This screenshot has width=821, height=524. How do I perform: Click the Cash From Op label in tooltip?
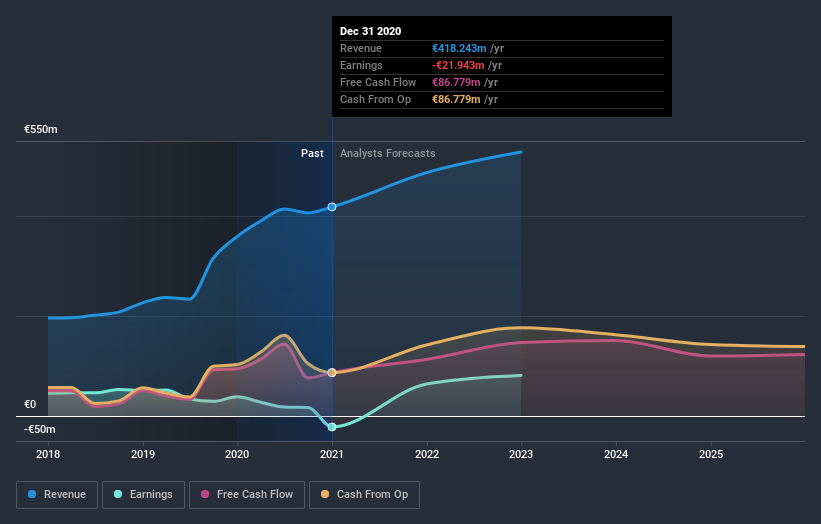pos(375,99)
